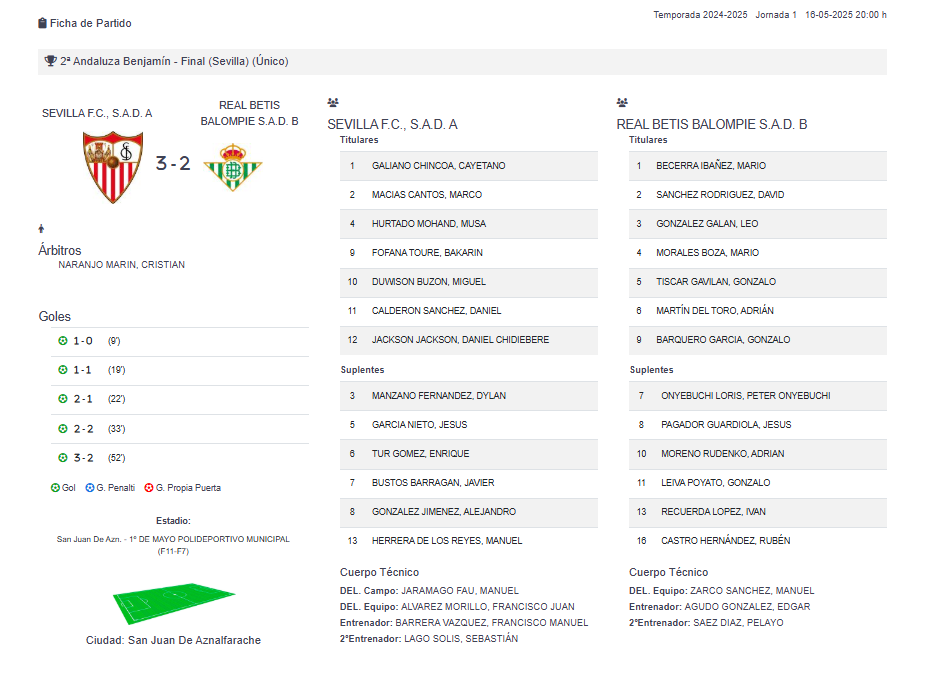Click the 3-2 final score
This screenshot has height=675, width=939.
173,163
